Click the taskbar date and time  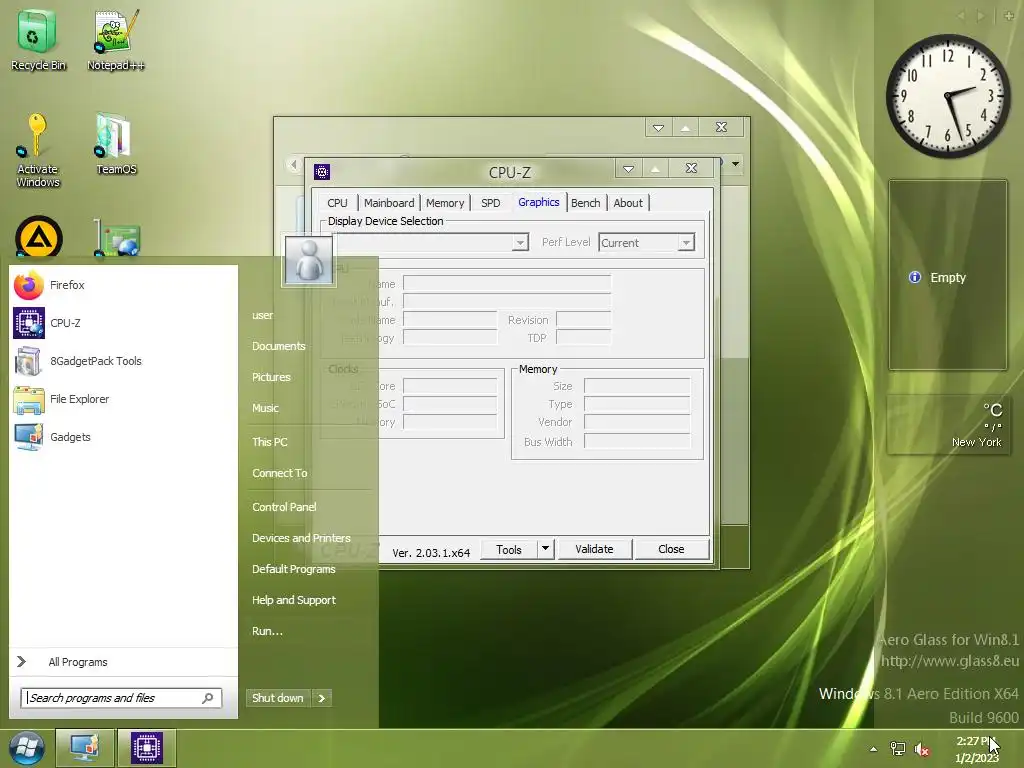[x=977, y=750]
